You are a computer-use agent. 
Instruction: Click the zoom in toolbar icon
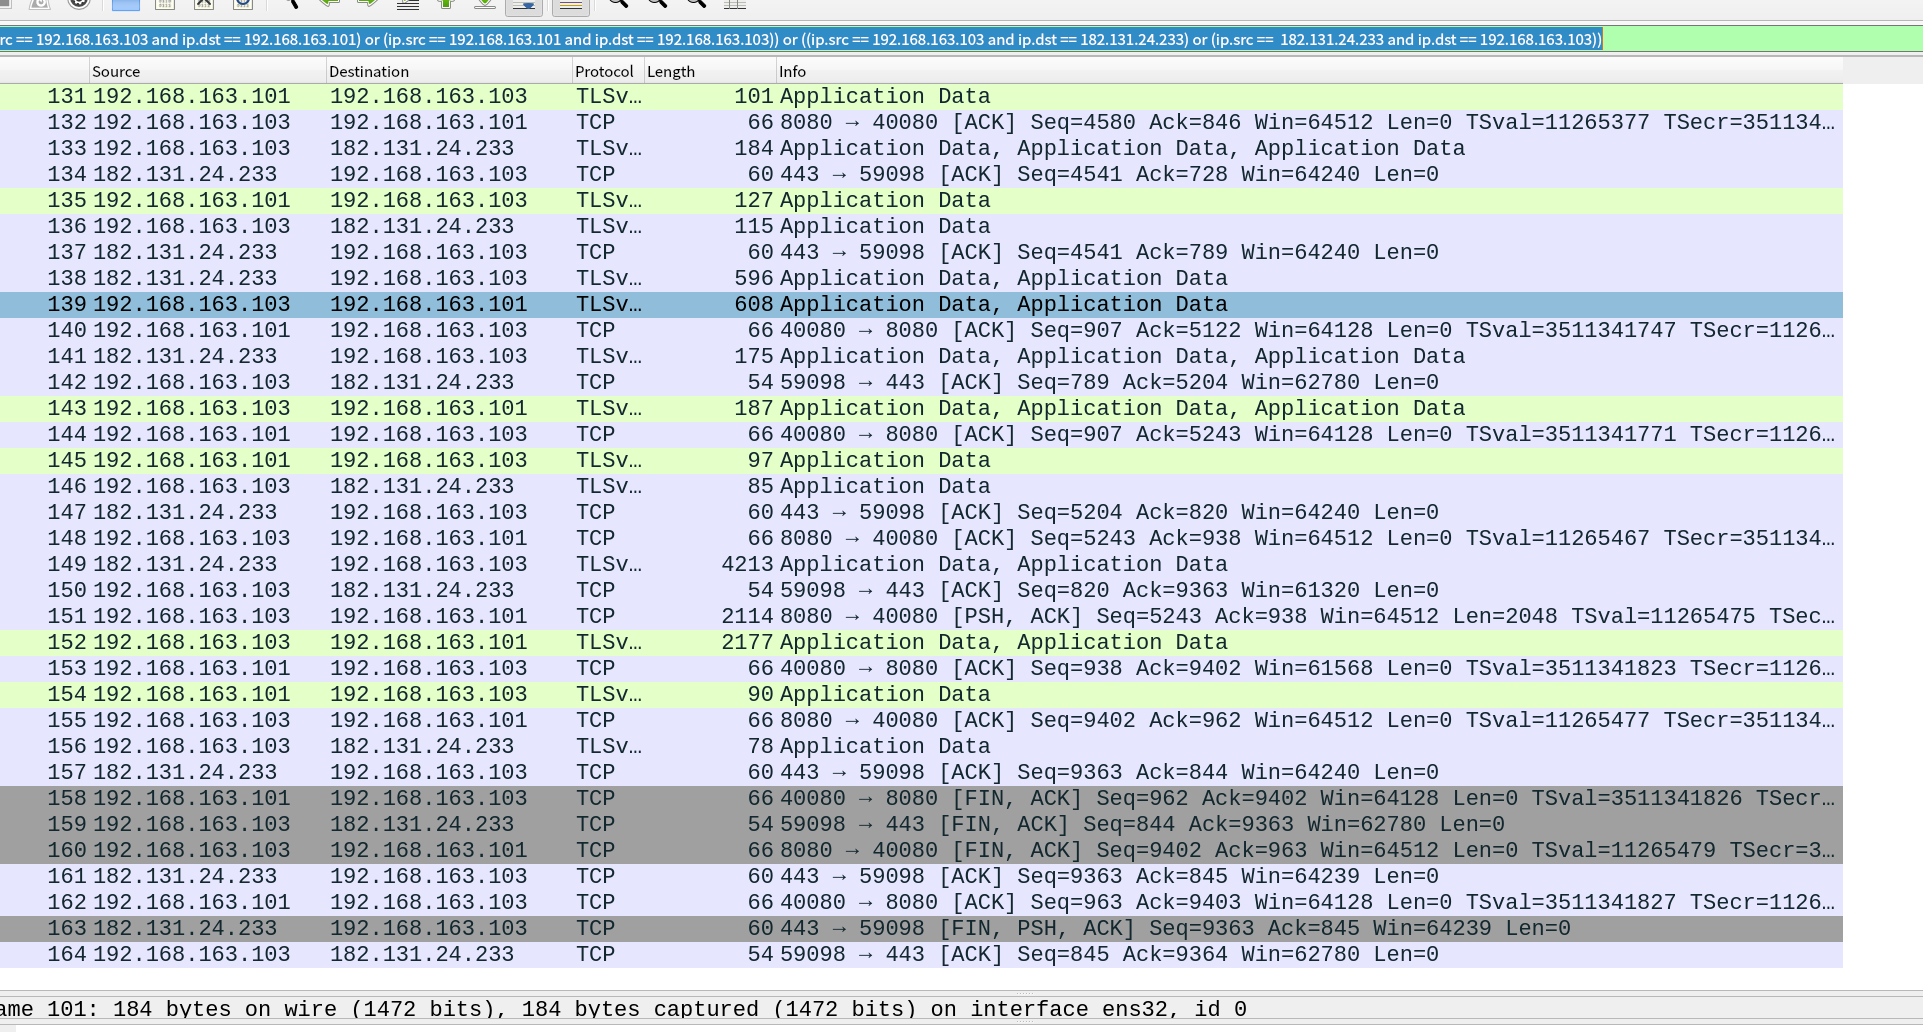coord(618,4)
